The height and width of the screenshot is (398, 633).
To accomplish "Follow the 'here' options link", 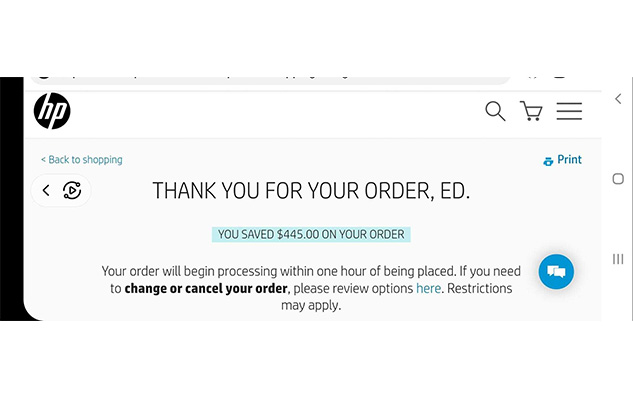I will [428, 289].
